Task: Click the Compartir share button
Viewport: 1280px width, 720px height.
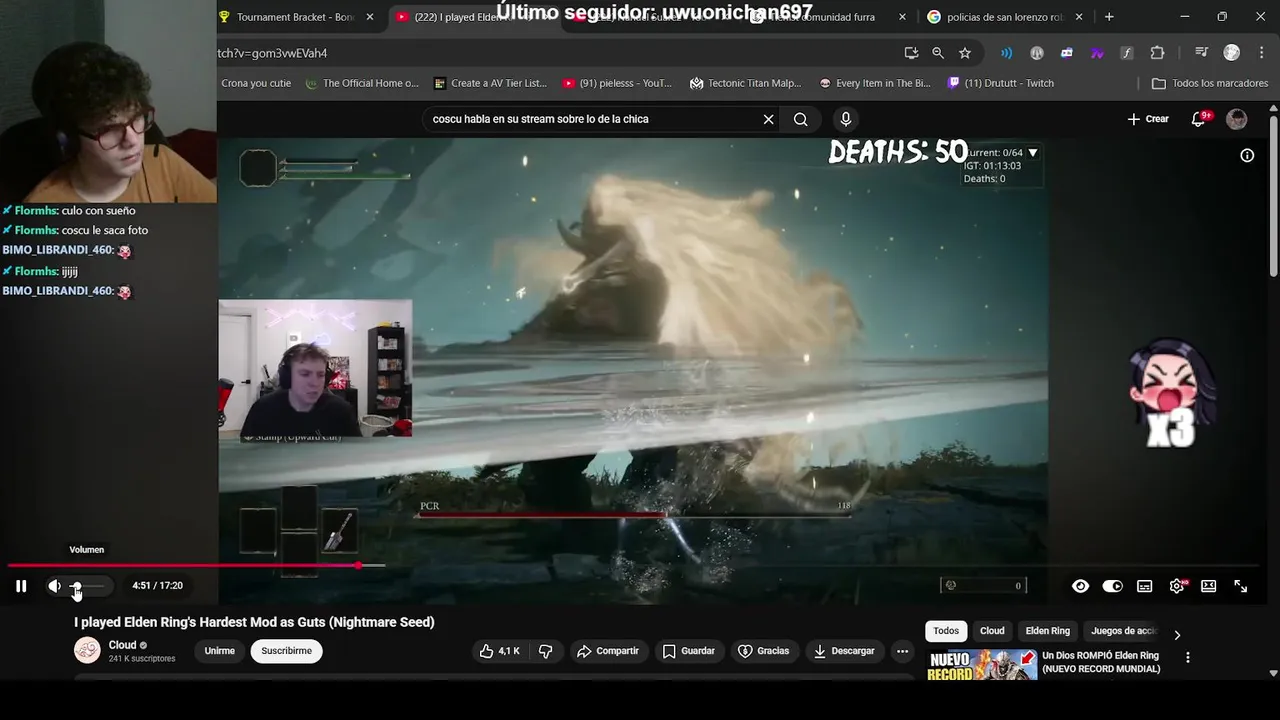Action: [608, 651]
